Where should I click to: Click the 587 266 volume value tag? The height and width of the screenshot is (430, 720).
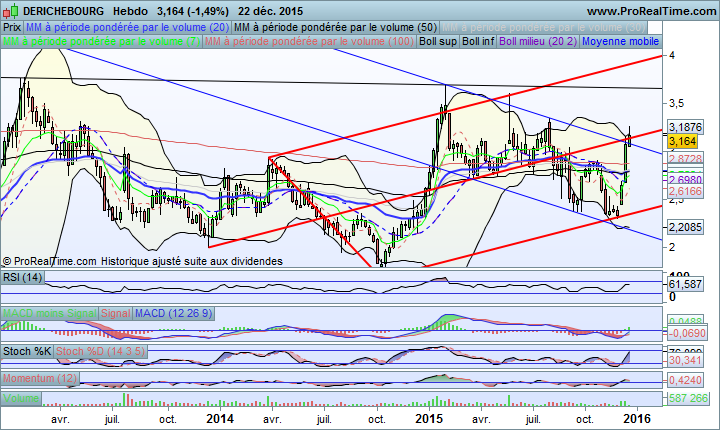point(688,398)
